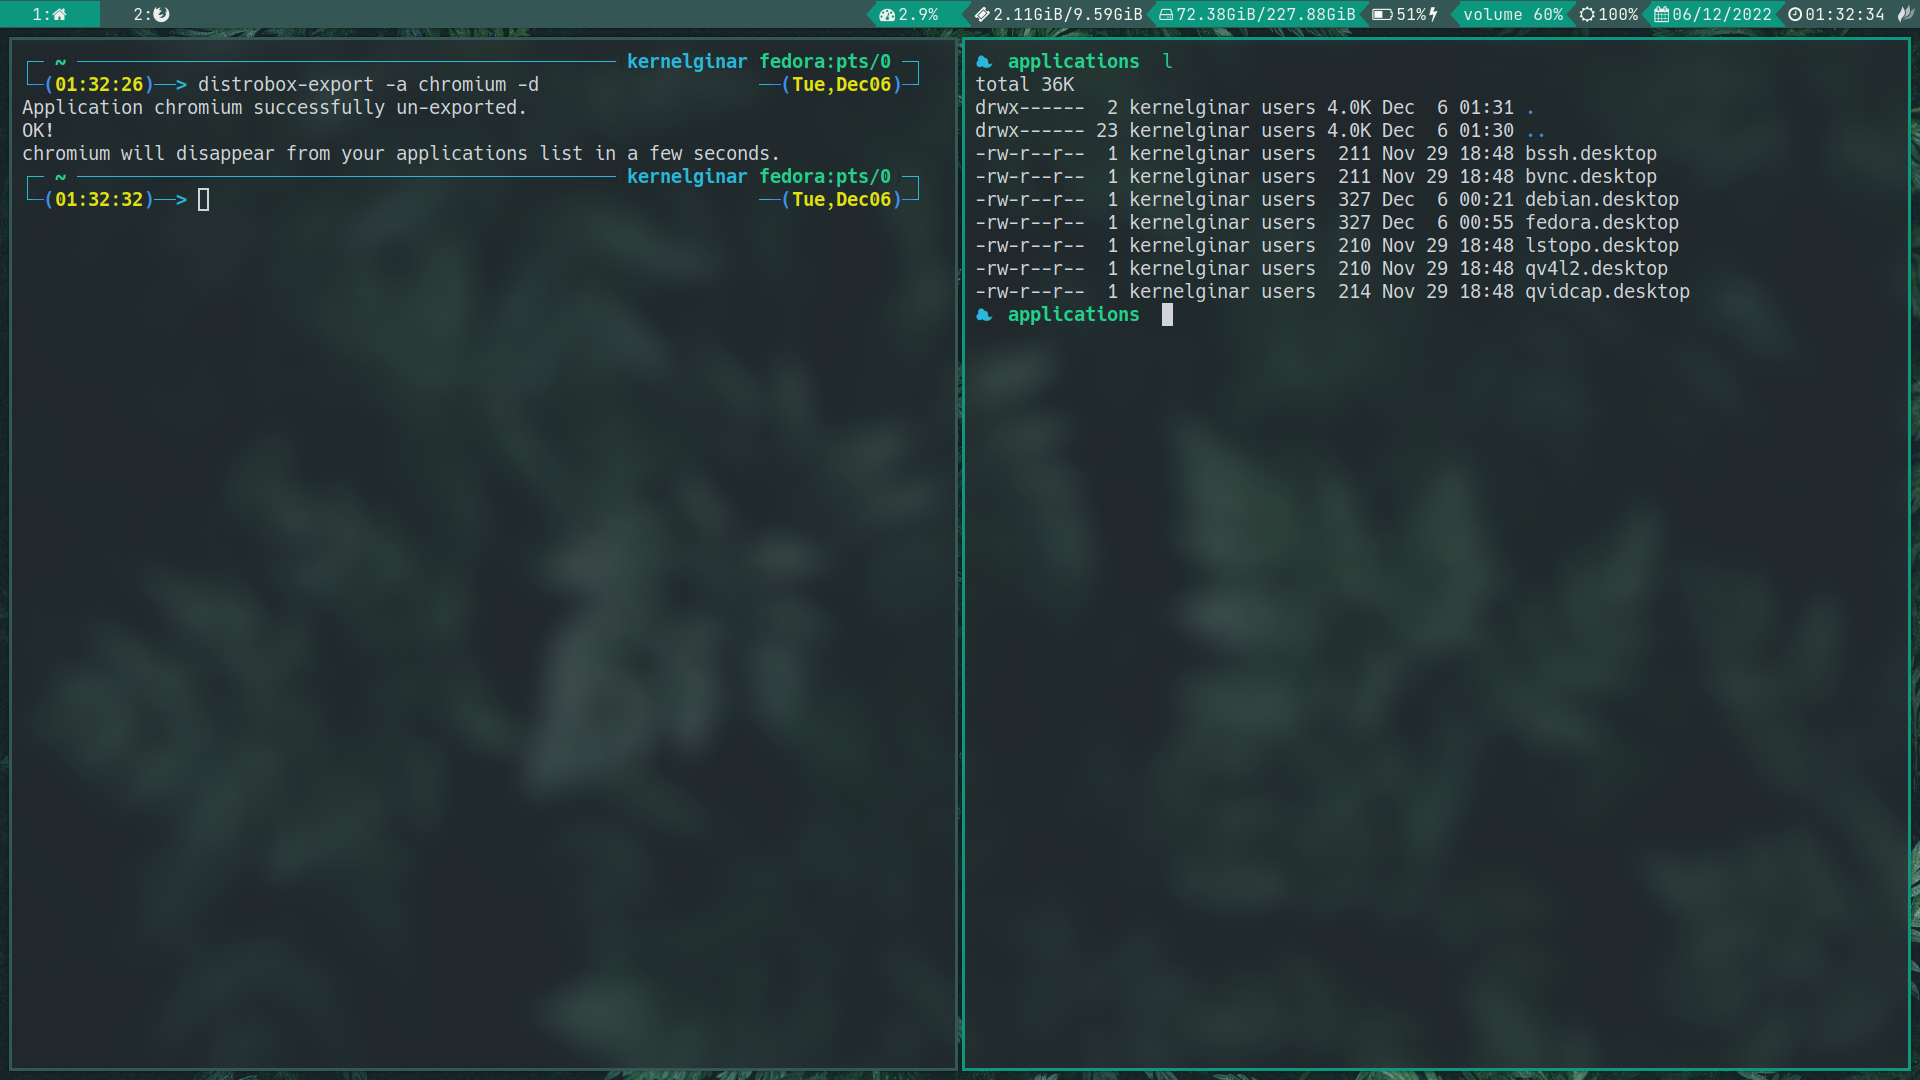The image size is (1920, 1080).
Task: Click bssh.desktop file in listing
Action: pos(1590,154)
